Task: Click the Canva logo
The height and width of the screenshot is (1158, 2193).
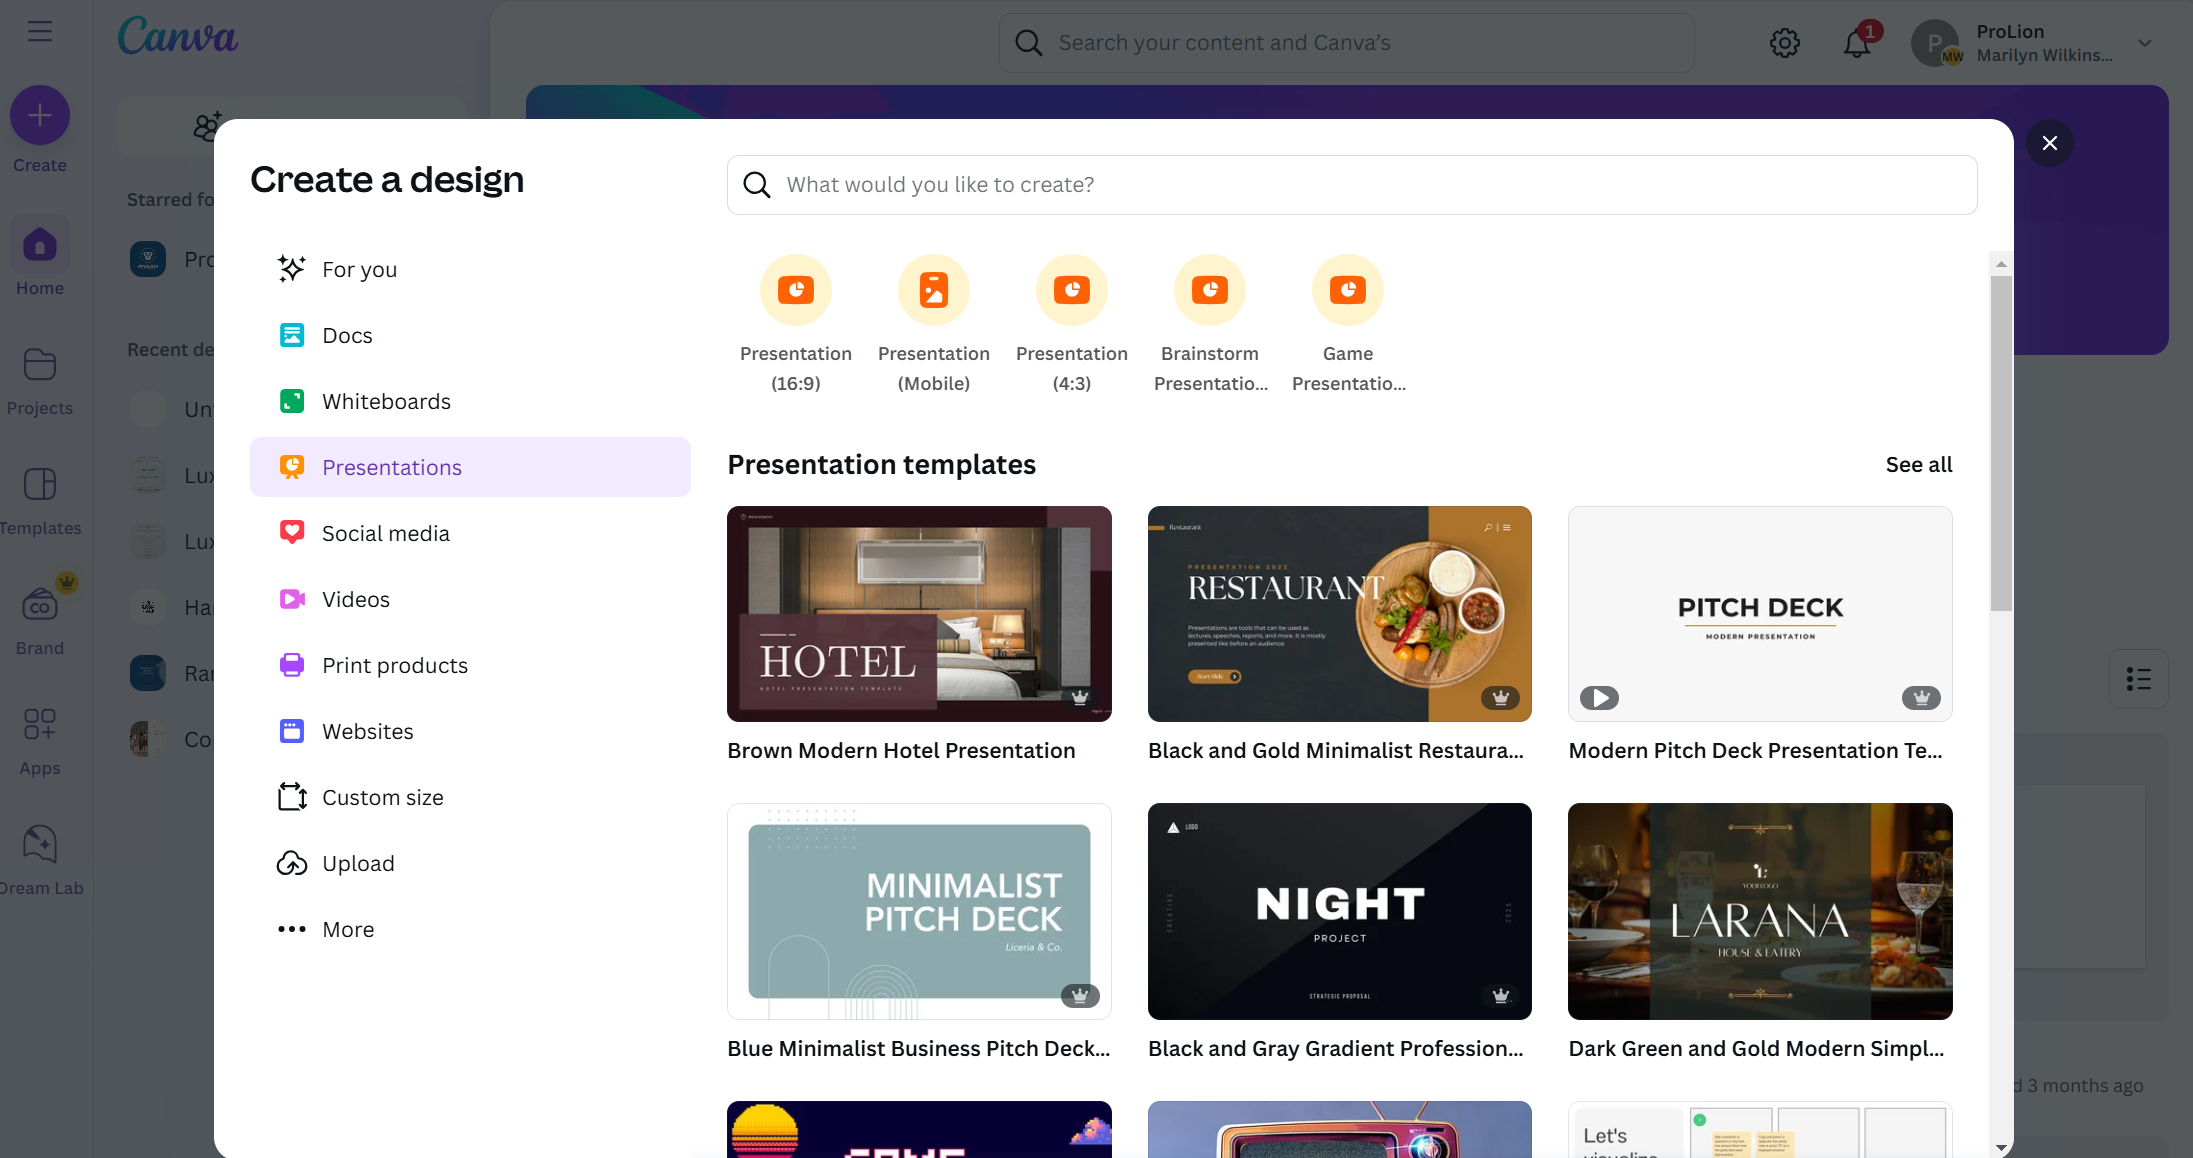Action: (x=178, y=36)
